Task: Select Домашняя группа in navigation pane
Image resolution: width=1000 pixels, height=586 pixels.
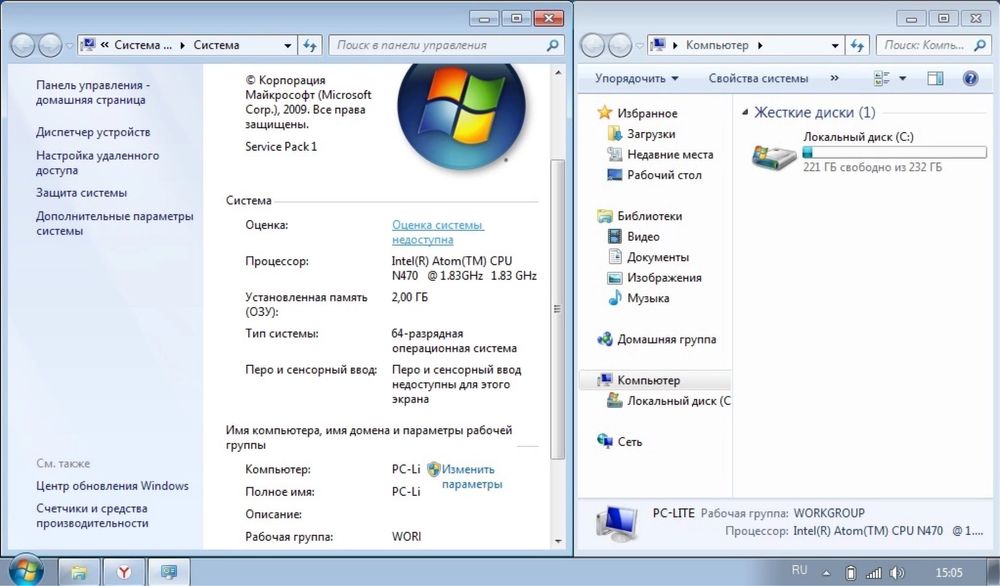Action: (656, 339)
